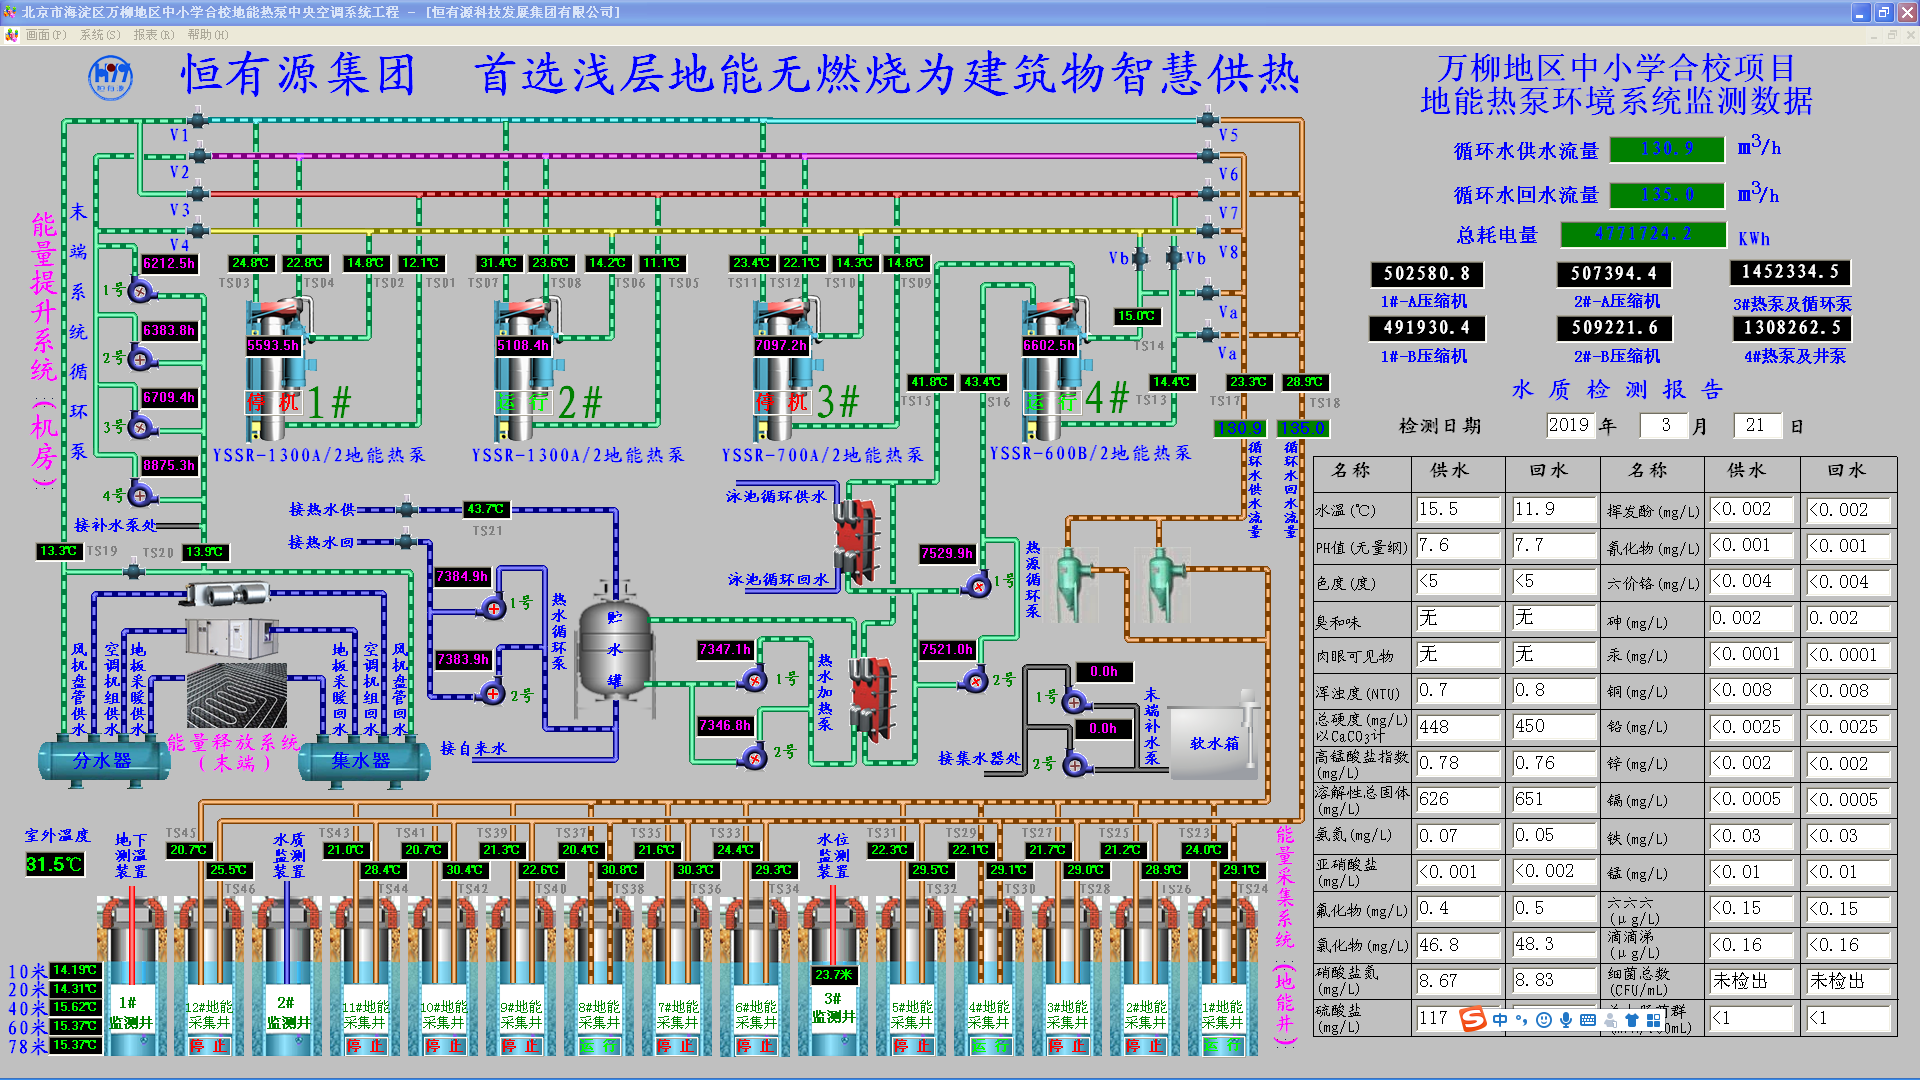Click the 检测日期 year field showing 2019
Viewport: 1920px width, 1080px height.
point(1568,425)
